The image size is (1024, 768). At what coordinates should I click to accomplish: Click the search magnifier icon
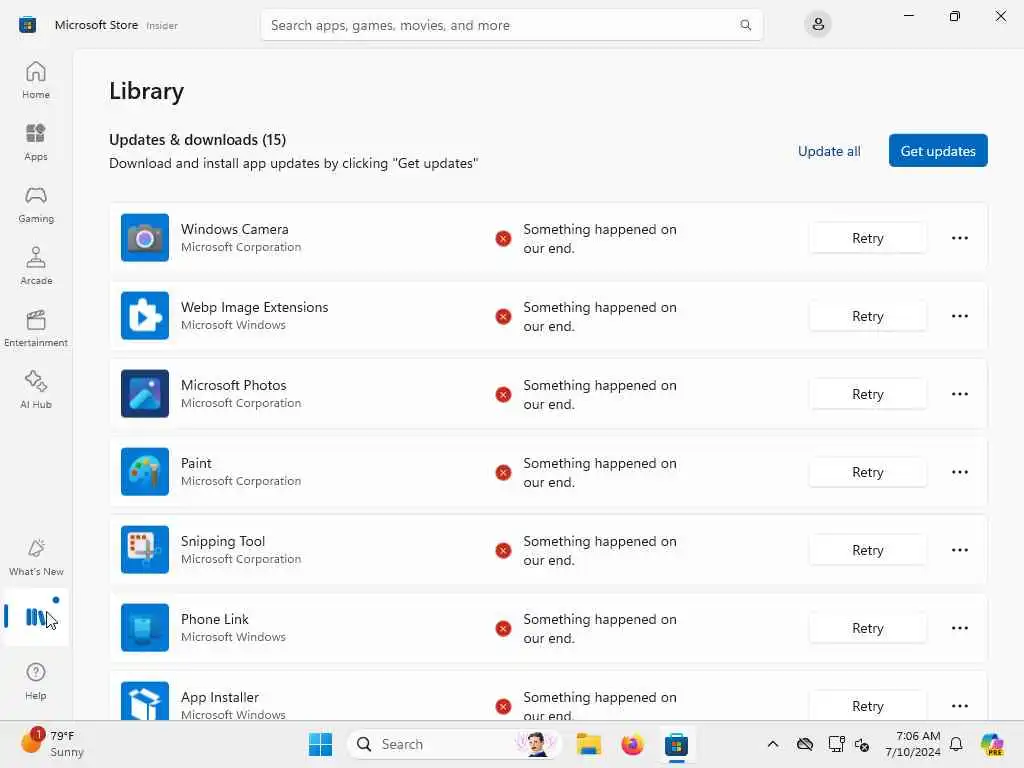click(745, 25)
